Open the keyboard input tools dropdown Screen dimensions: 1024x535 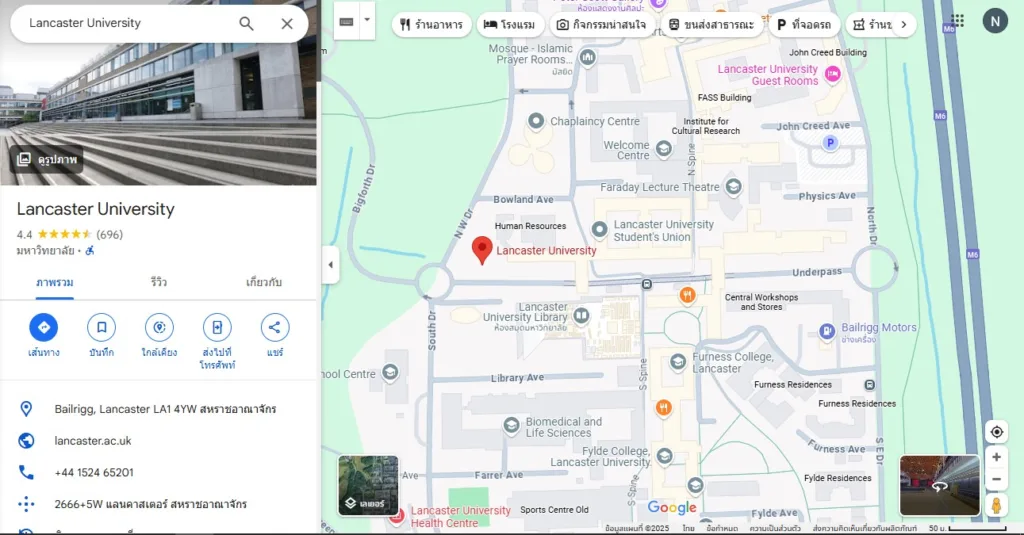[367, 20]
